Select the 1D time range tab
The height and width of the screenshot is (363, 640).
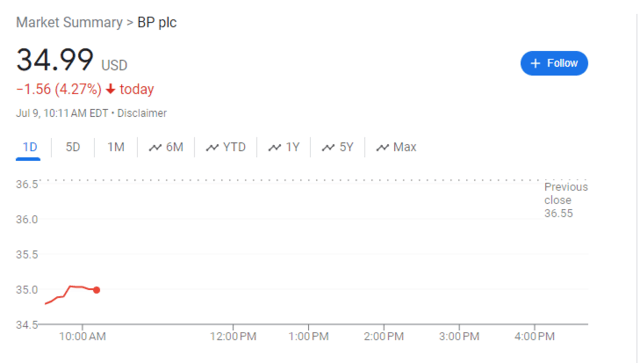tap(29, 147)
